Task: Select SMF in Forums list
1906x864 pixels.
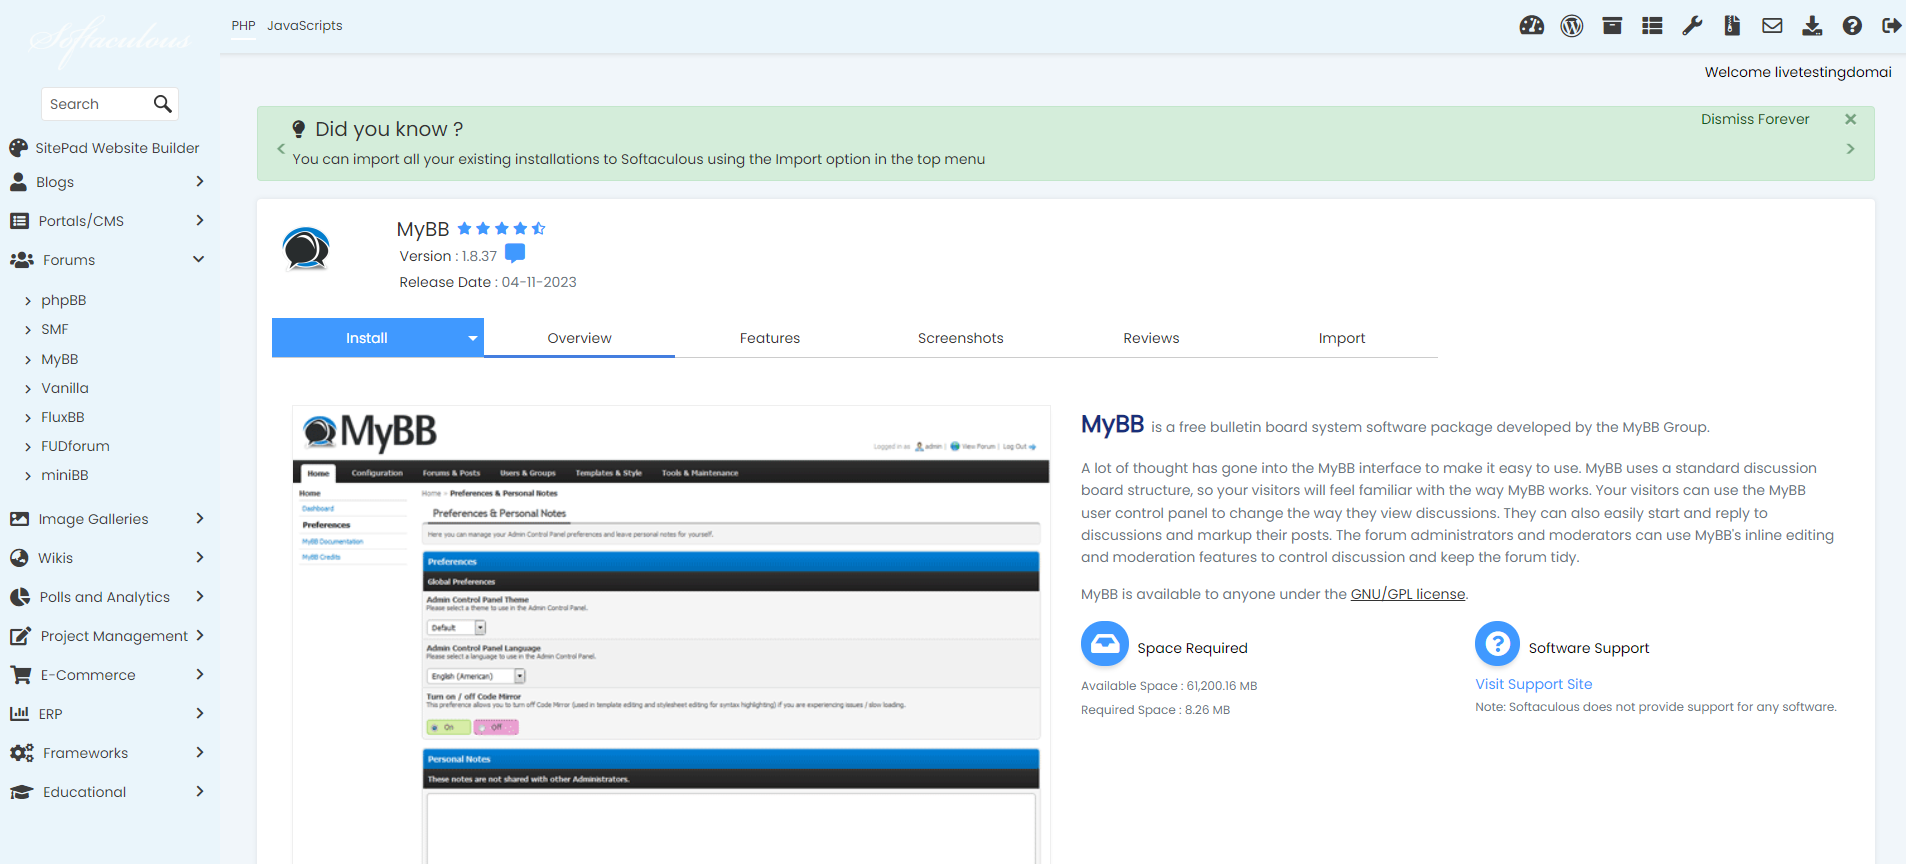Action: [x=55, y=329]
